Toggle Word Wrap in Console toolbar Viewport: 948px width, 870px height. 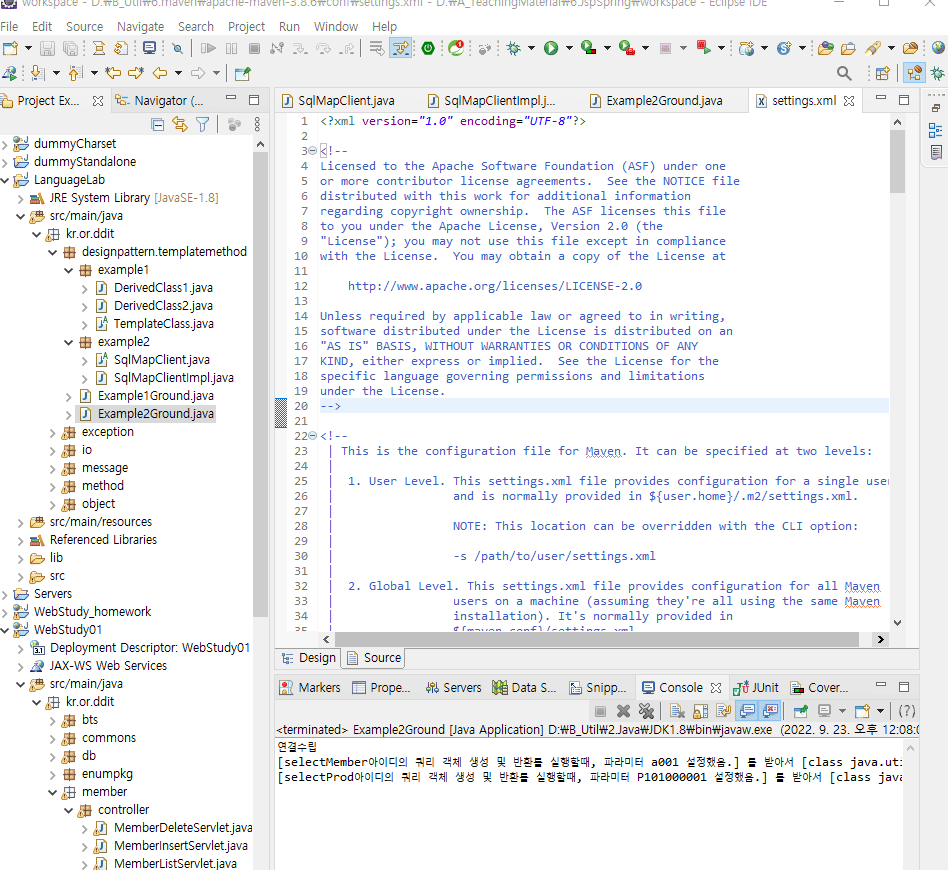pyautogui.click(x=724, y=711)
